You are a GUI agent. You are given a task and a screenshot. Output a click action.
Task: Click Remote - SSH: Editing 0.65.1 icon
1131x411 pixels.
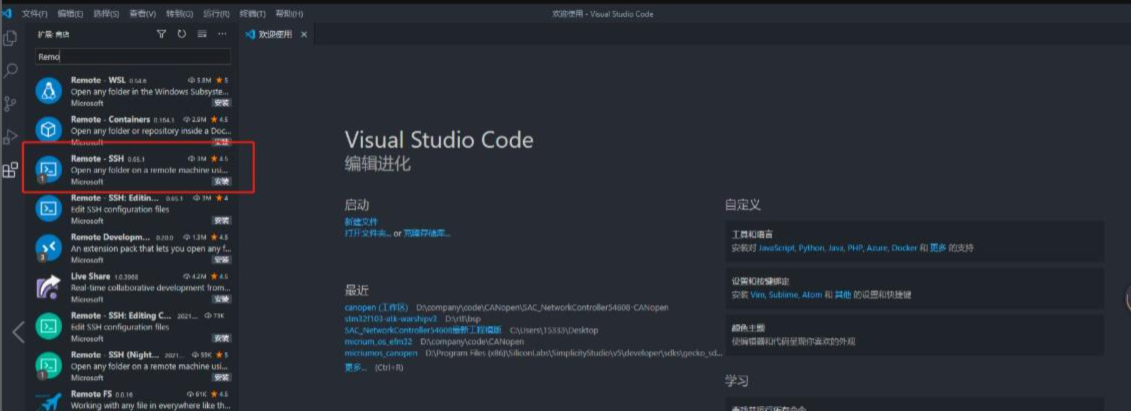point(48,208)
